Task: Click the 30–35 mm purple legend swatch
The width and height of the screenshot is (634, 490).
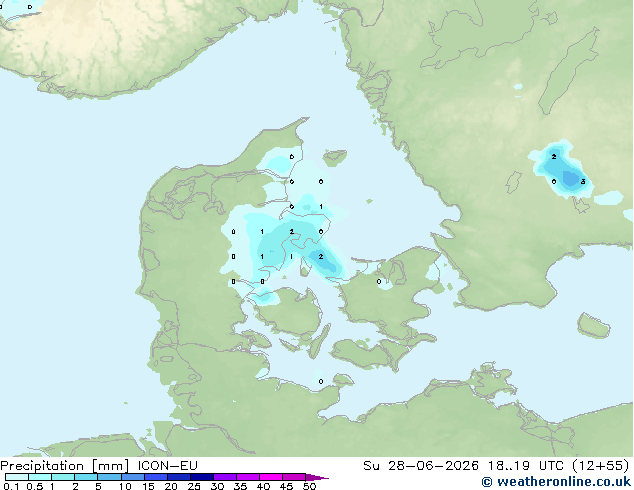Action: point(224,477)
